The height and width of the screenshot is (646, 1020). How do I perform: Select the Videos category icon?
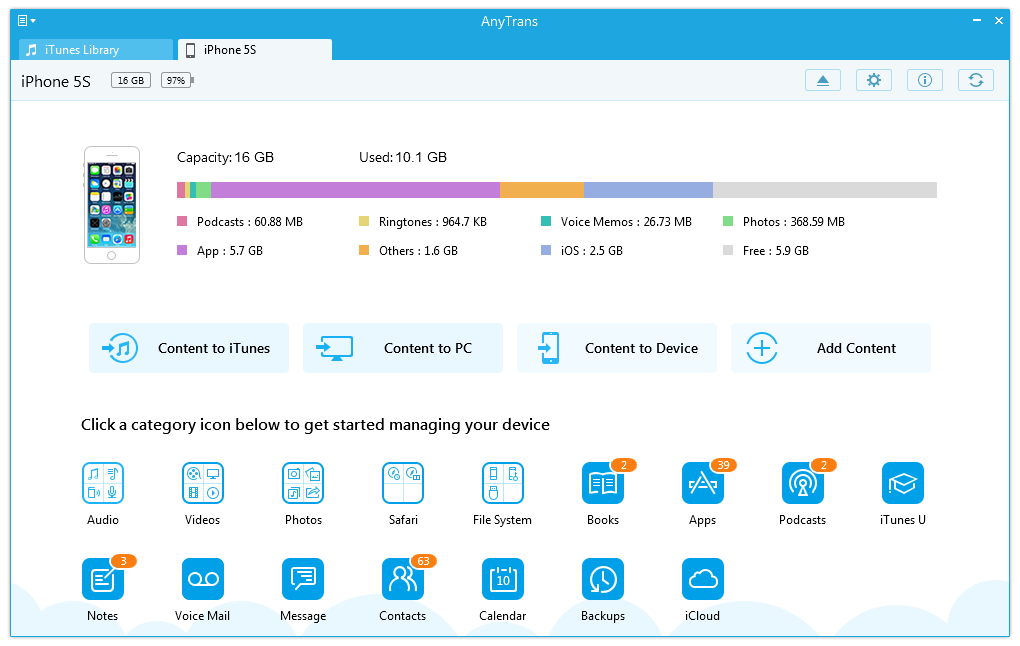tap(202, 483)
